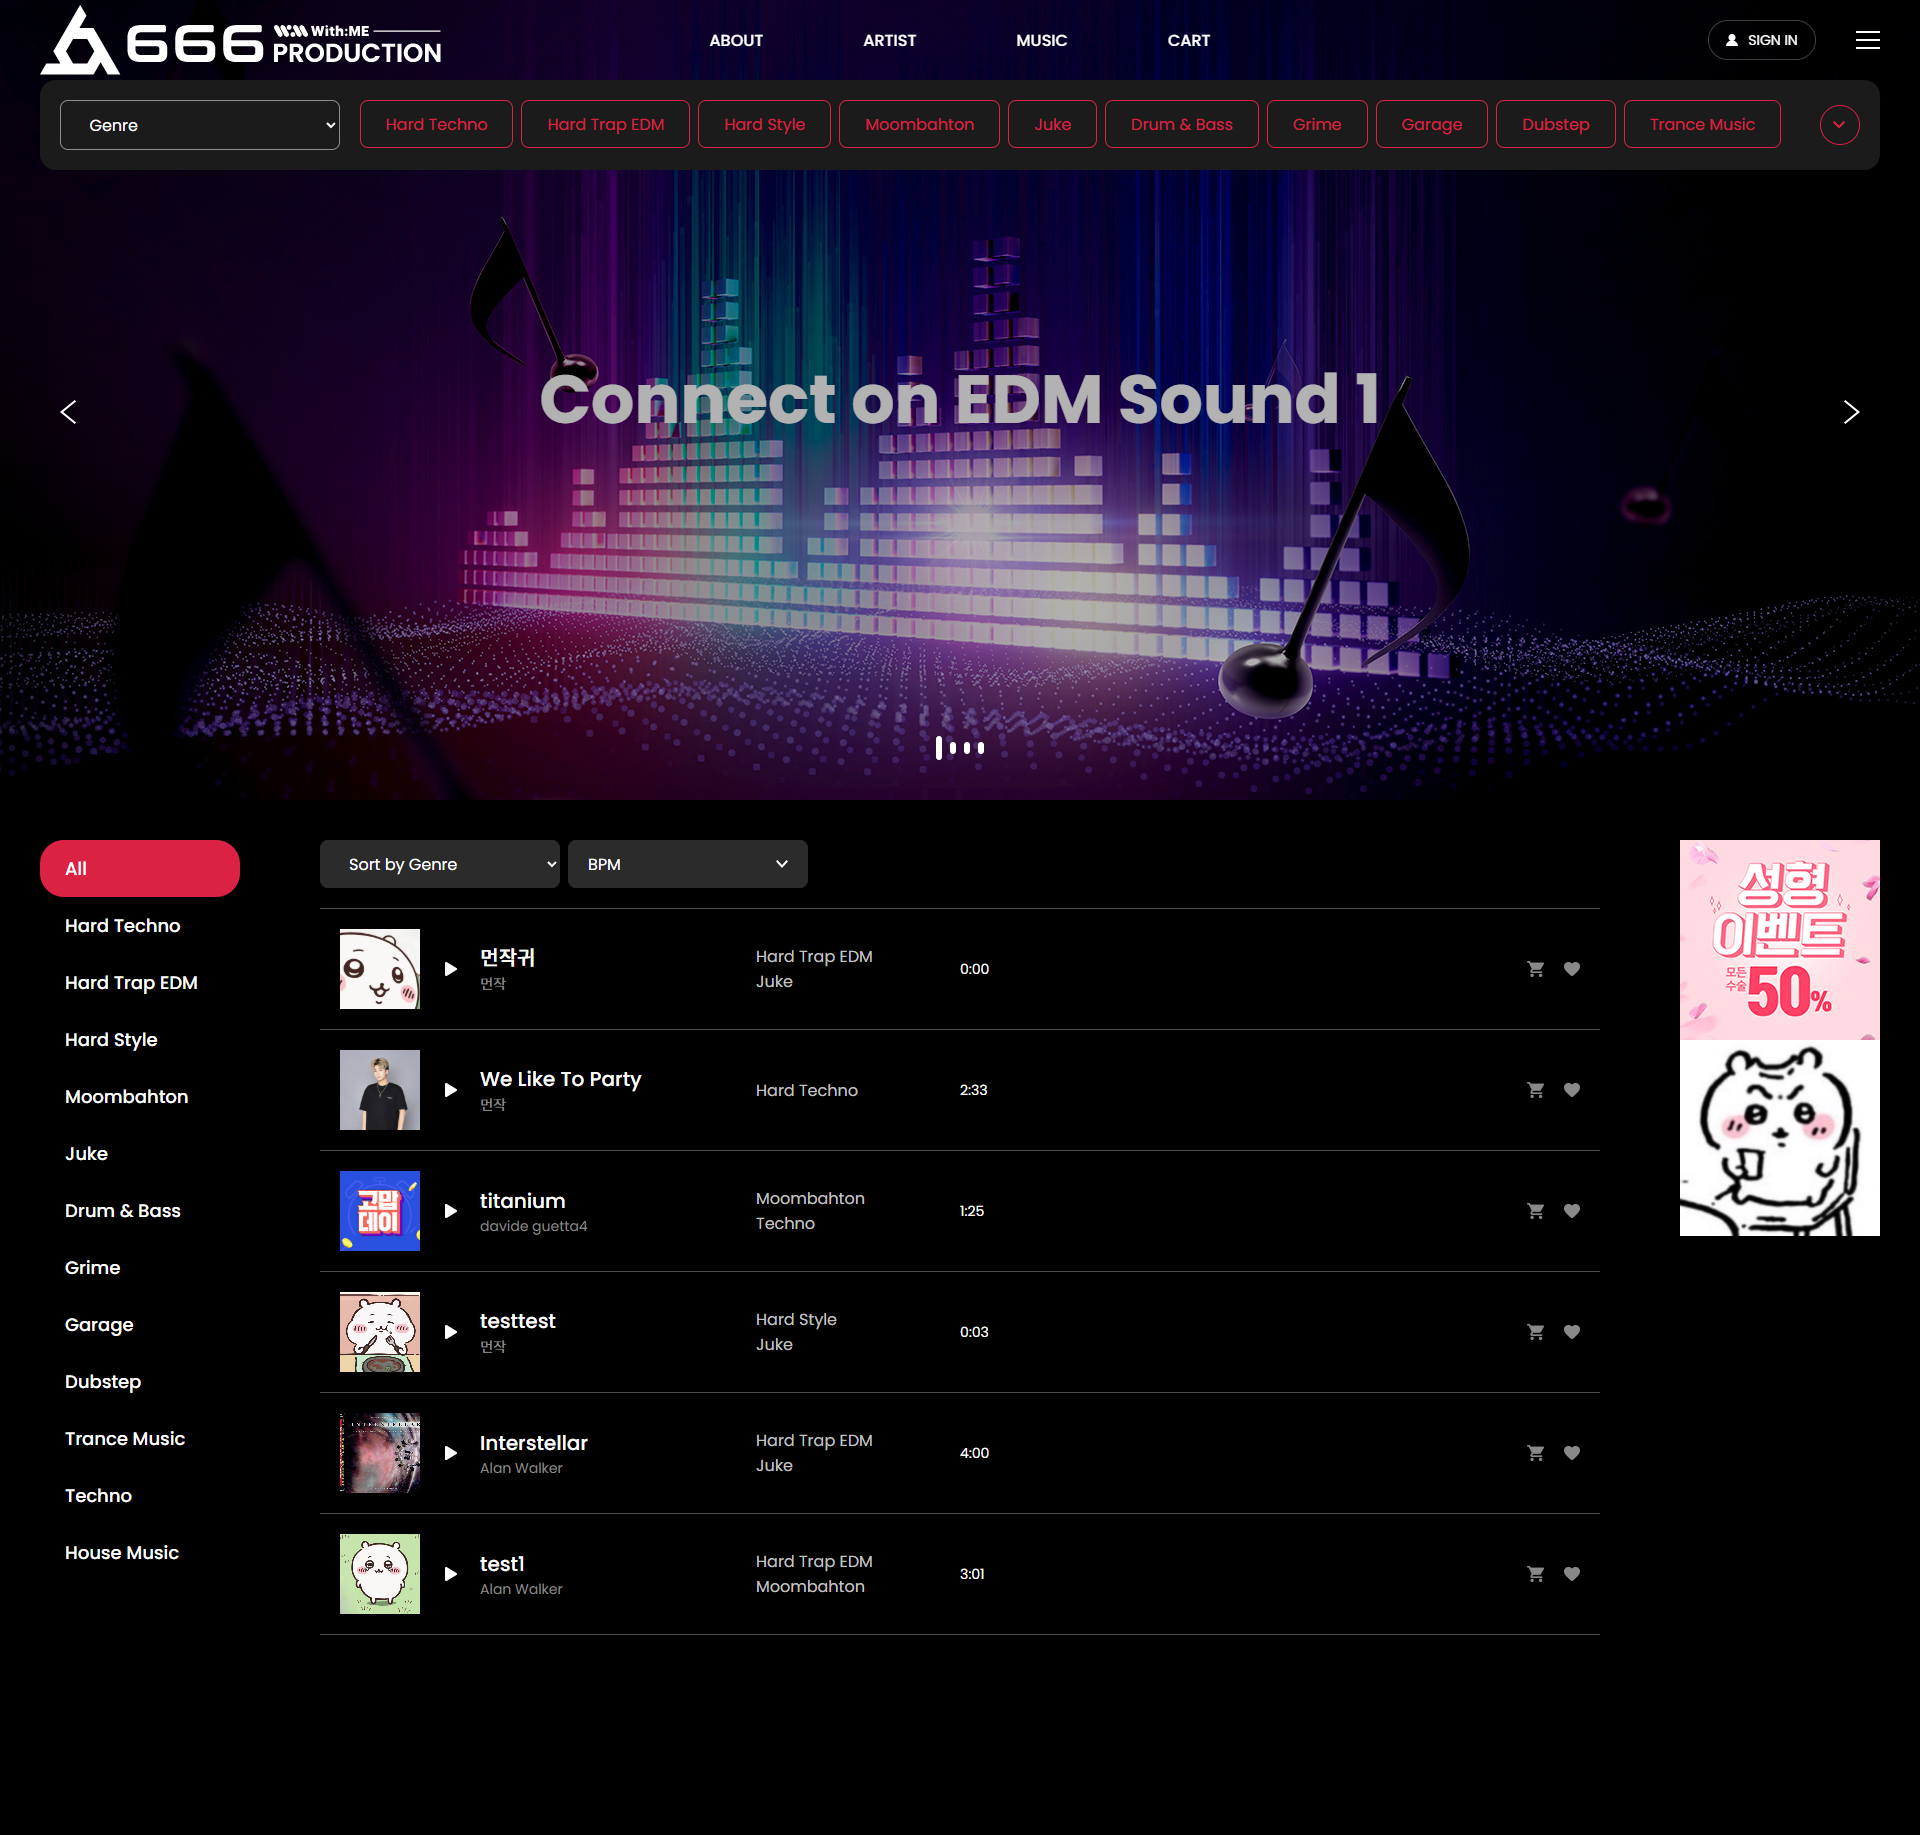This screenshot has height=1835, width=1920.
Task: Click the SIGN IN button
Action: pyautogui.click(x=1761, y=40)
